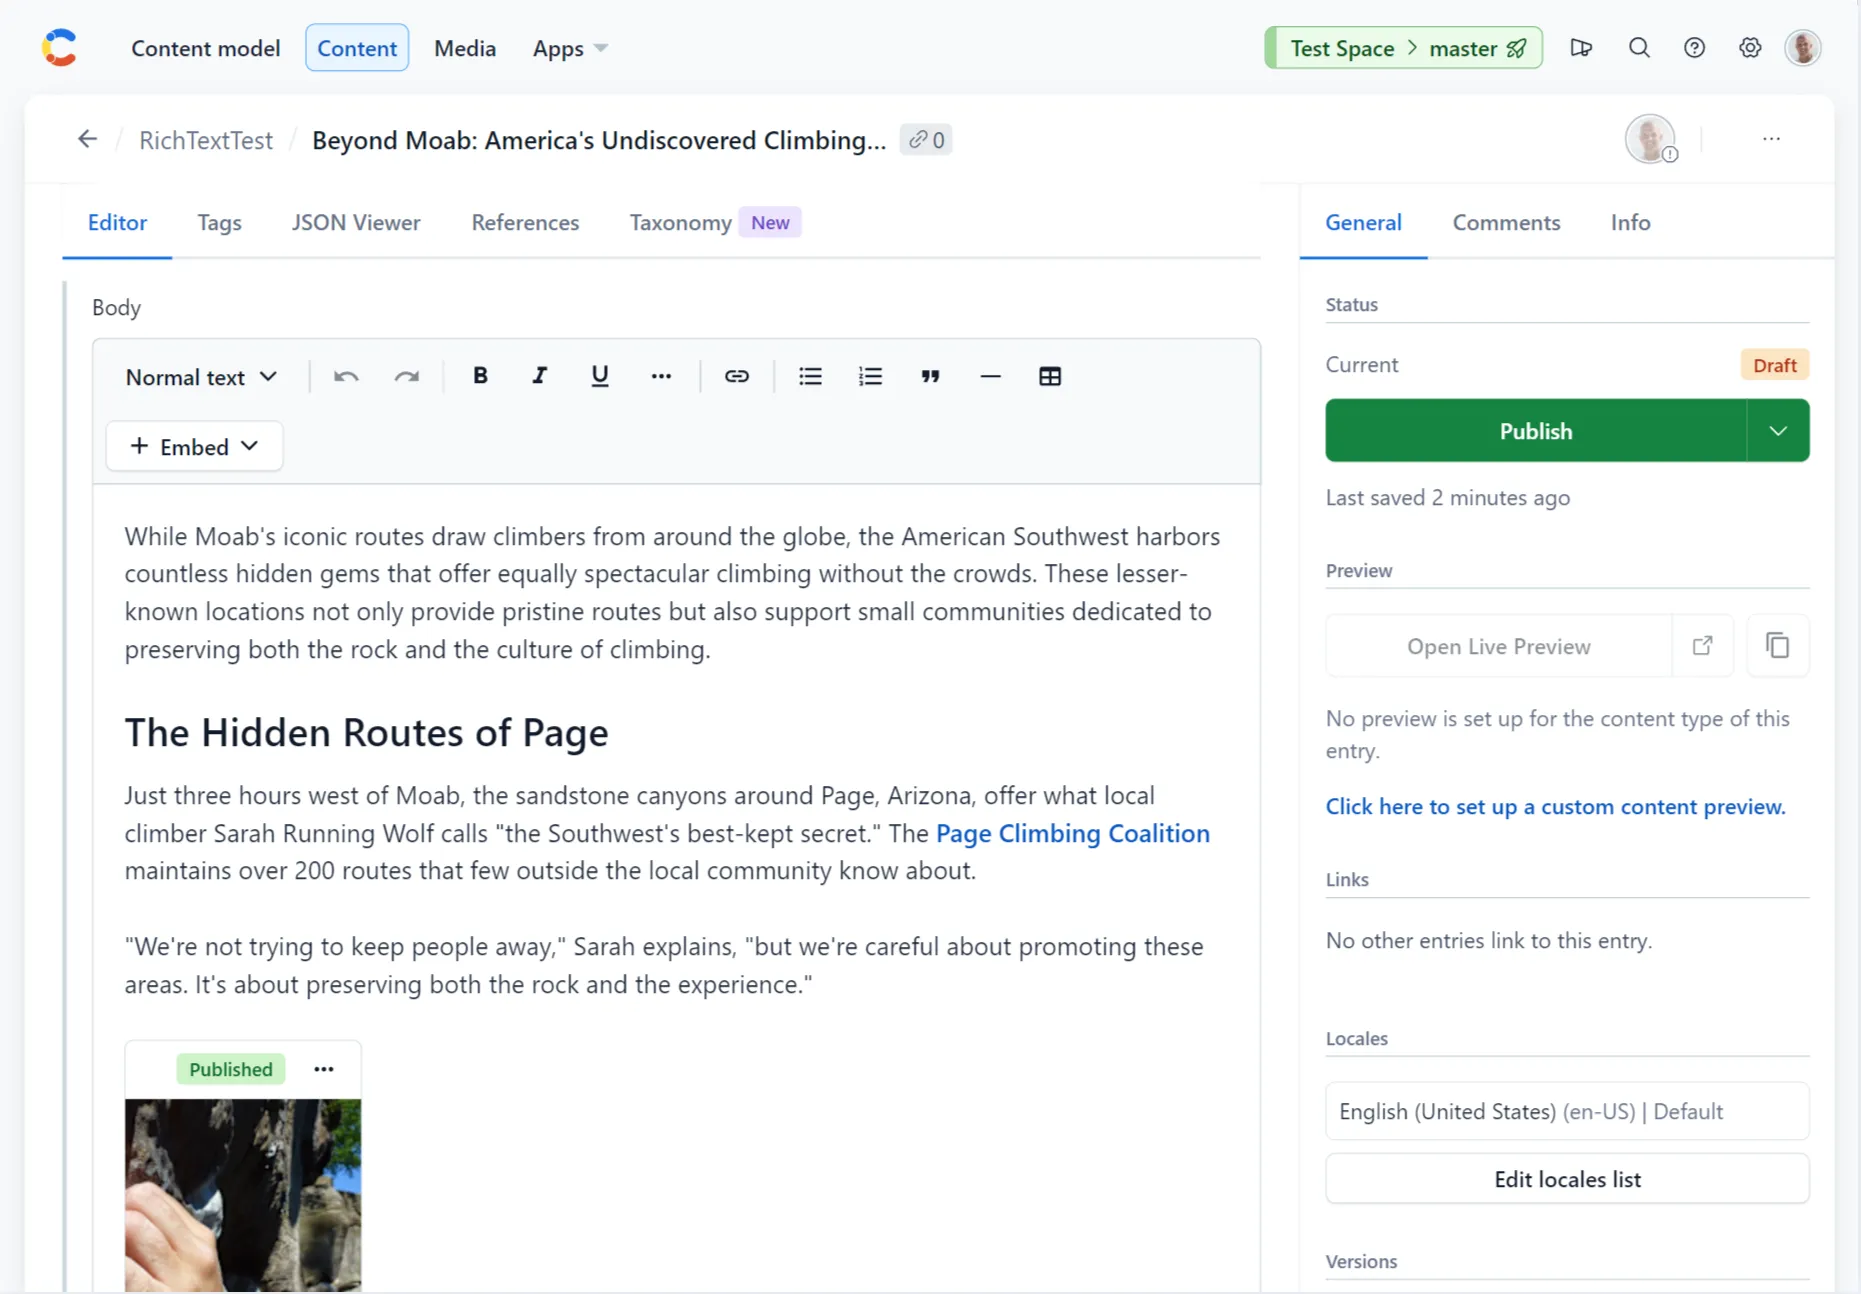Image resolution: width=1861 pixels, height=1294 pixels.
Task: Click 'No other entries link to this entry.'
Action: coord(1488,940)
